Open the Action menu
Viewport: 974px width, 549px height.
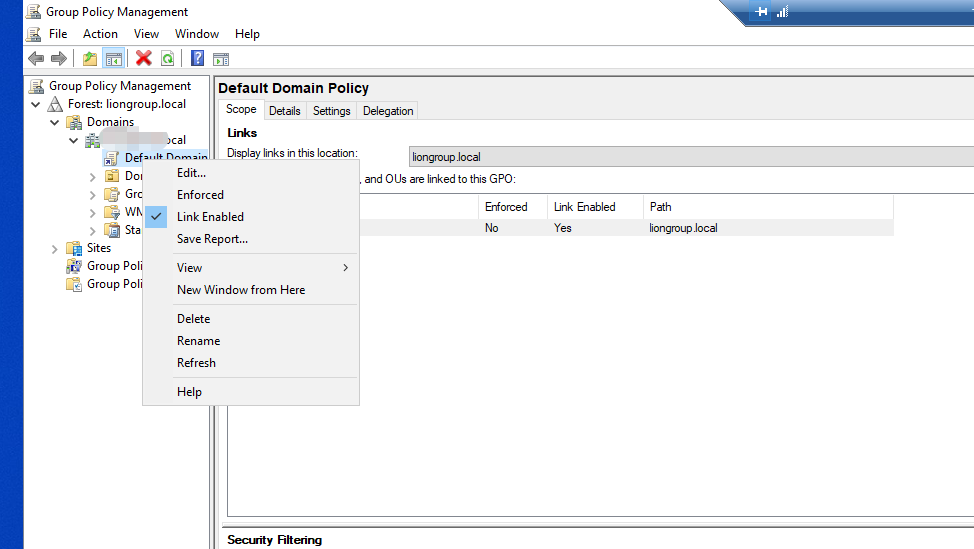pos(100,34)
